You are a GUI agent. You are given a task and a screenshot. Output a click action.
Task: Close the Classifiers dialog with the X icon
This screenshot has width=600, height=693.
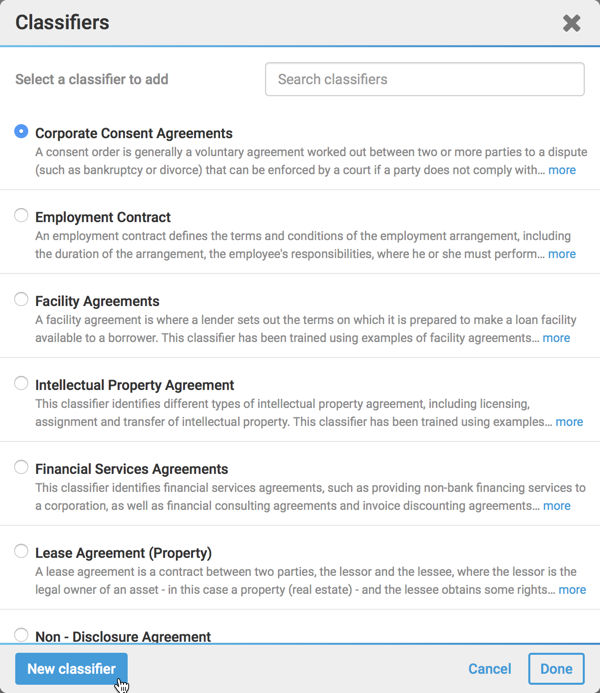point(571,23)
